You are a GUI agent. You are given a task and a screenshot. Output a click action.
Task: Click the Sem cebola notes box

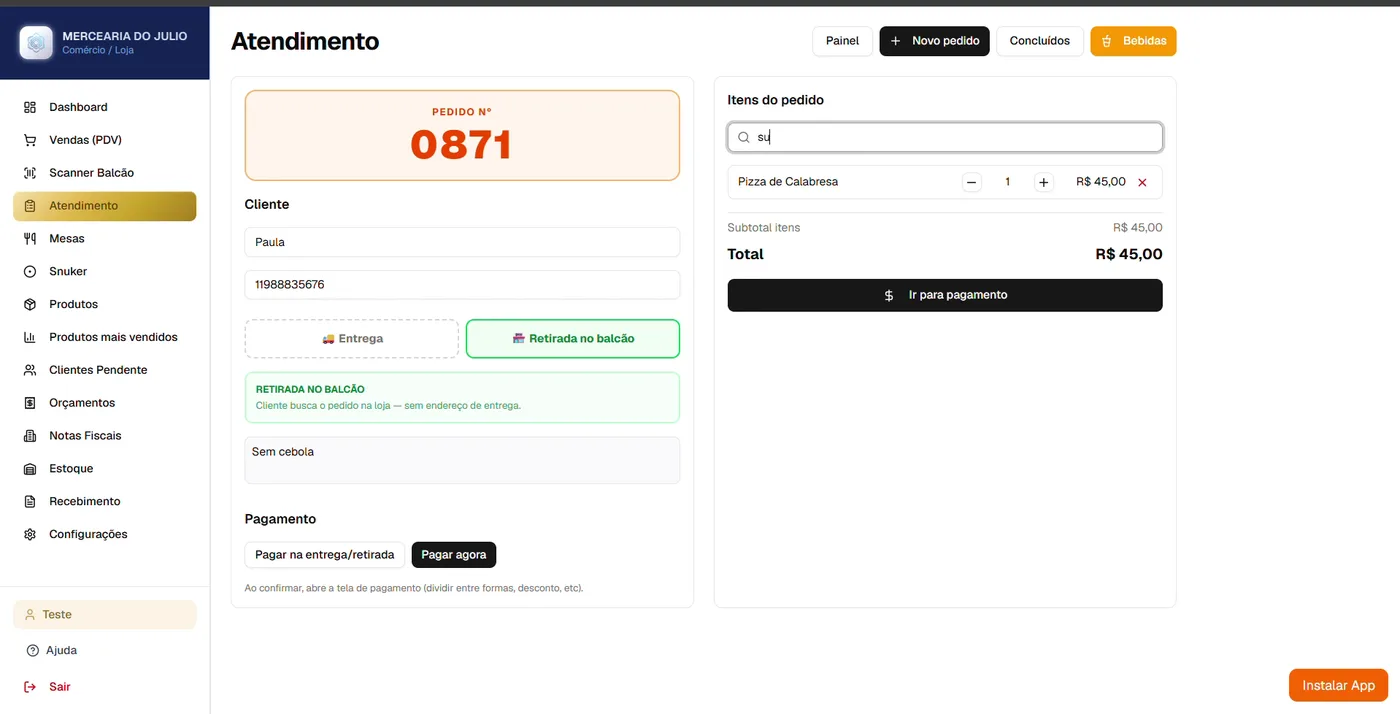click(x=462, y=460)
